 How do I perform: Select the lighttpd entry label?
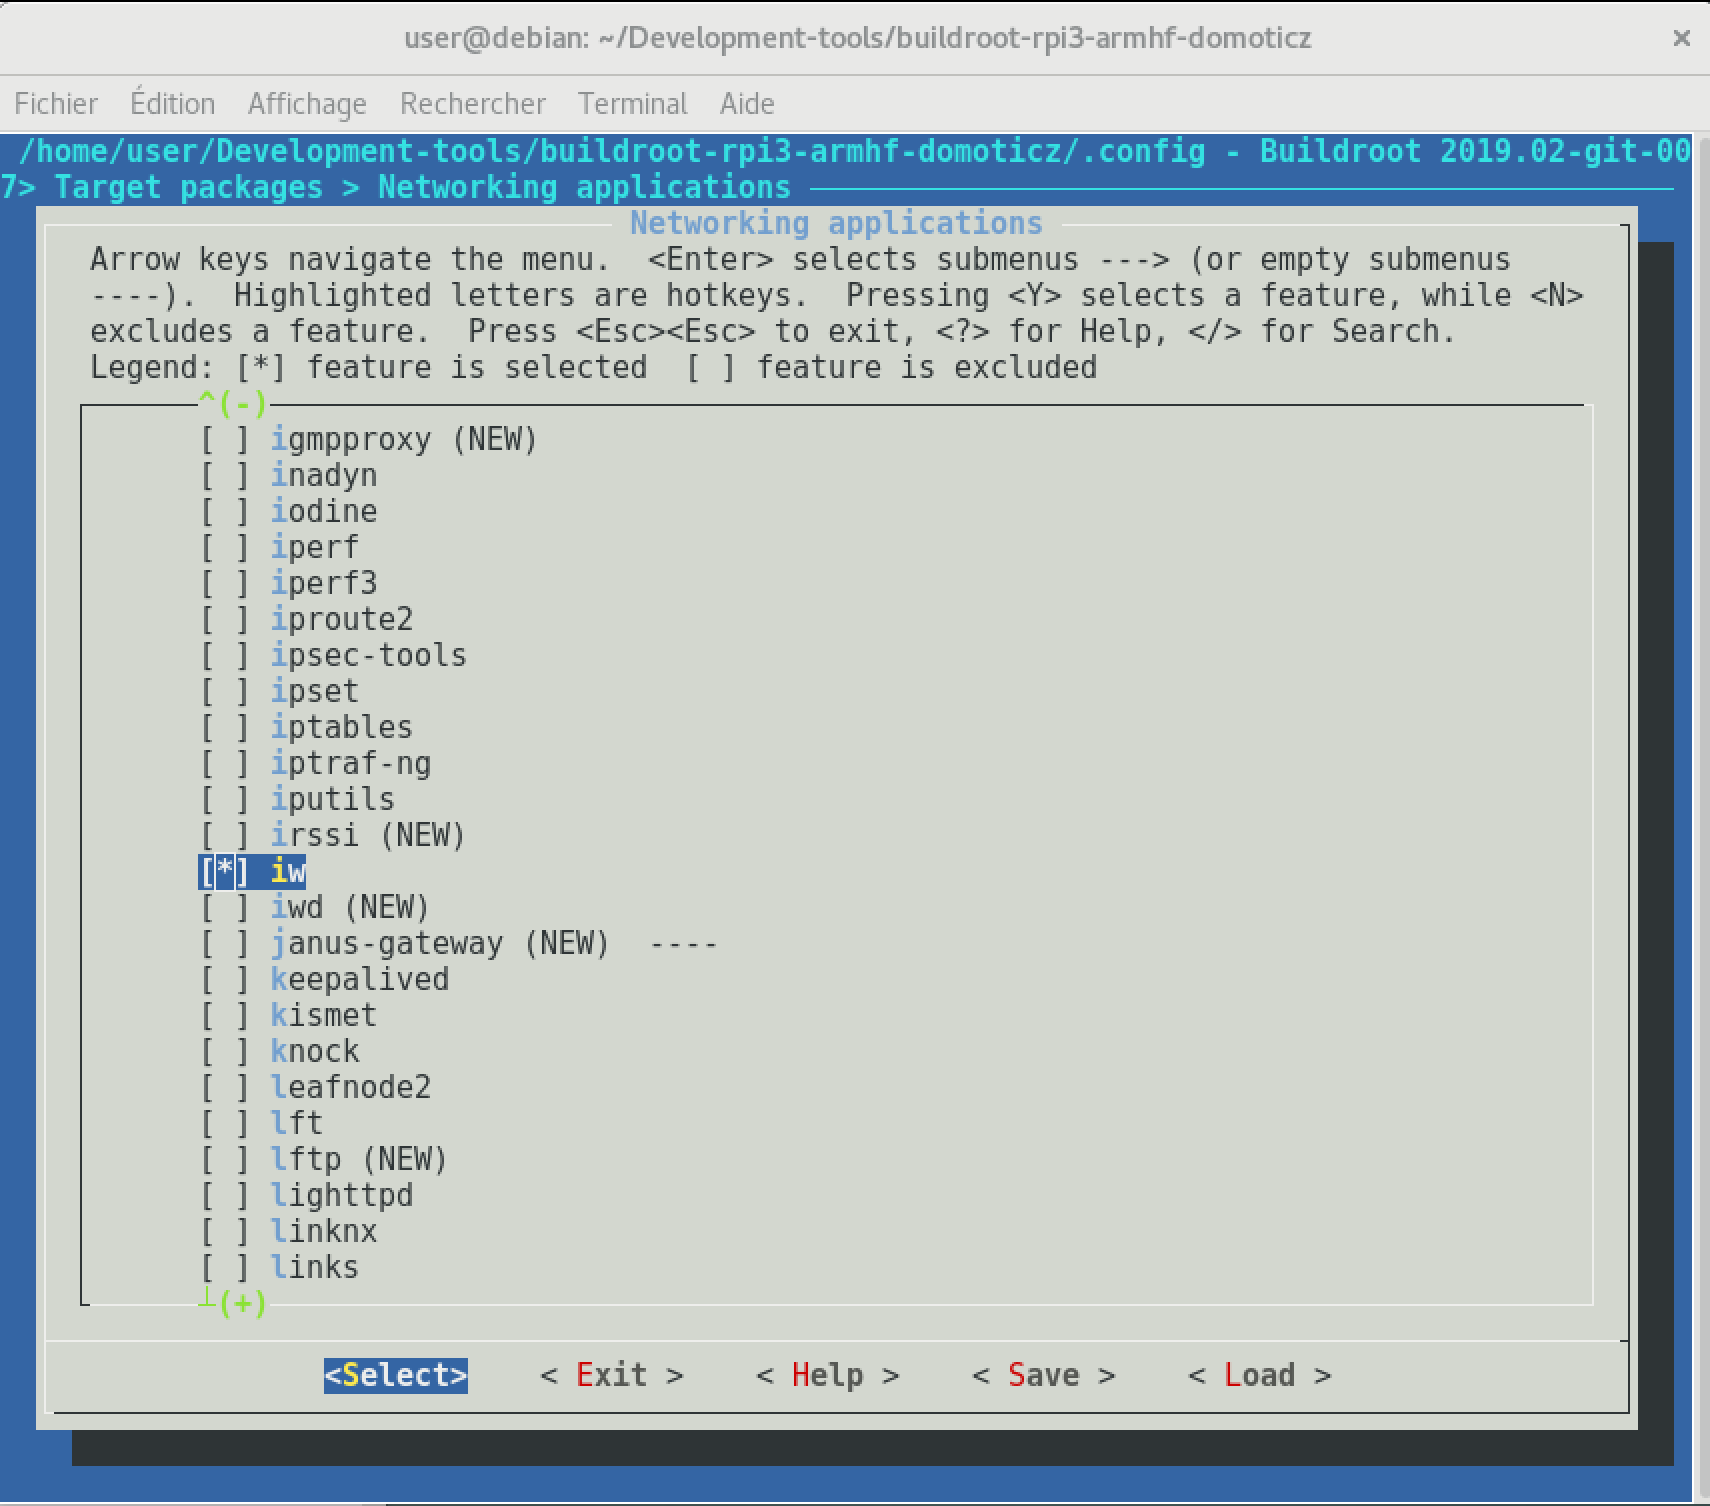point(342,1196)
